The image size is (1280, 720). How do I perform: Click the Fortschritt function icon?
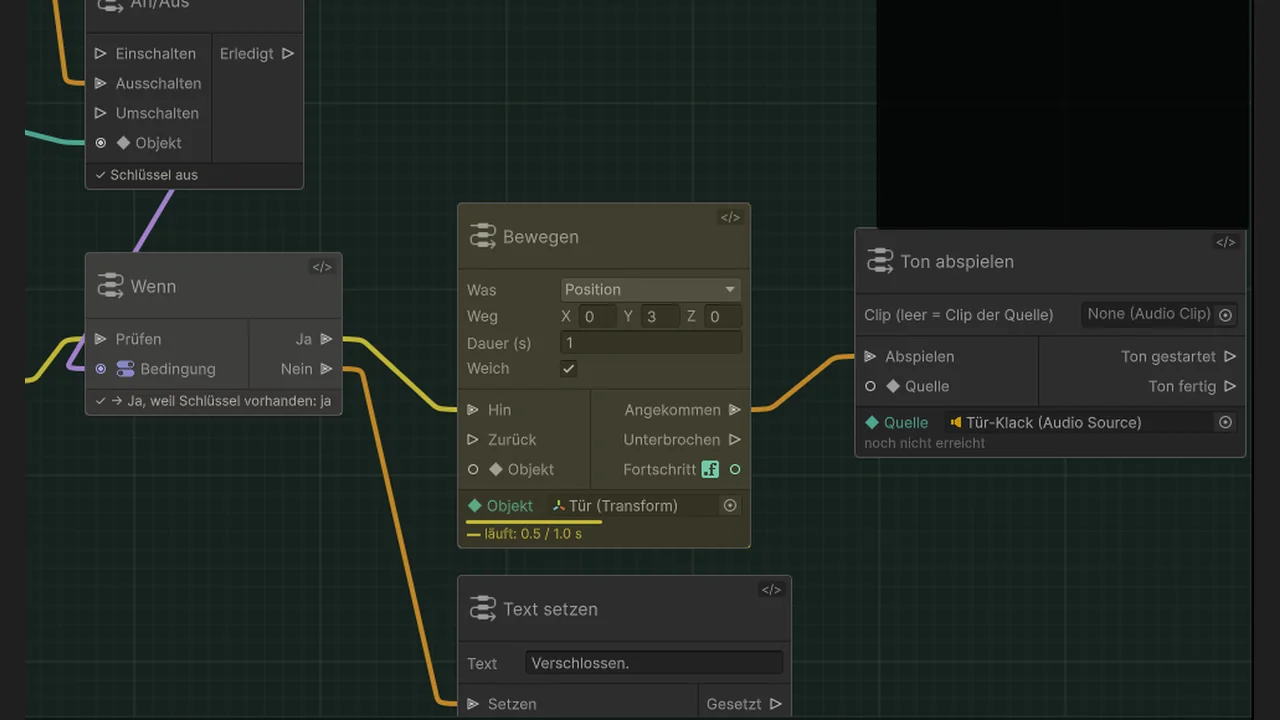[x=710, y=469]
